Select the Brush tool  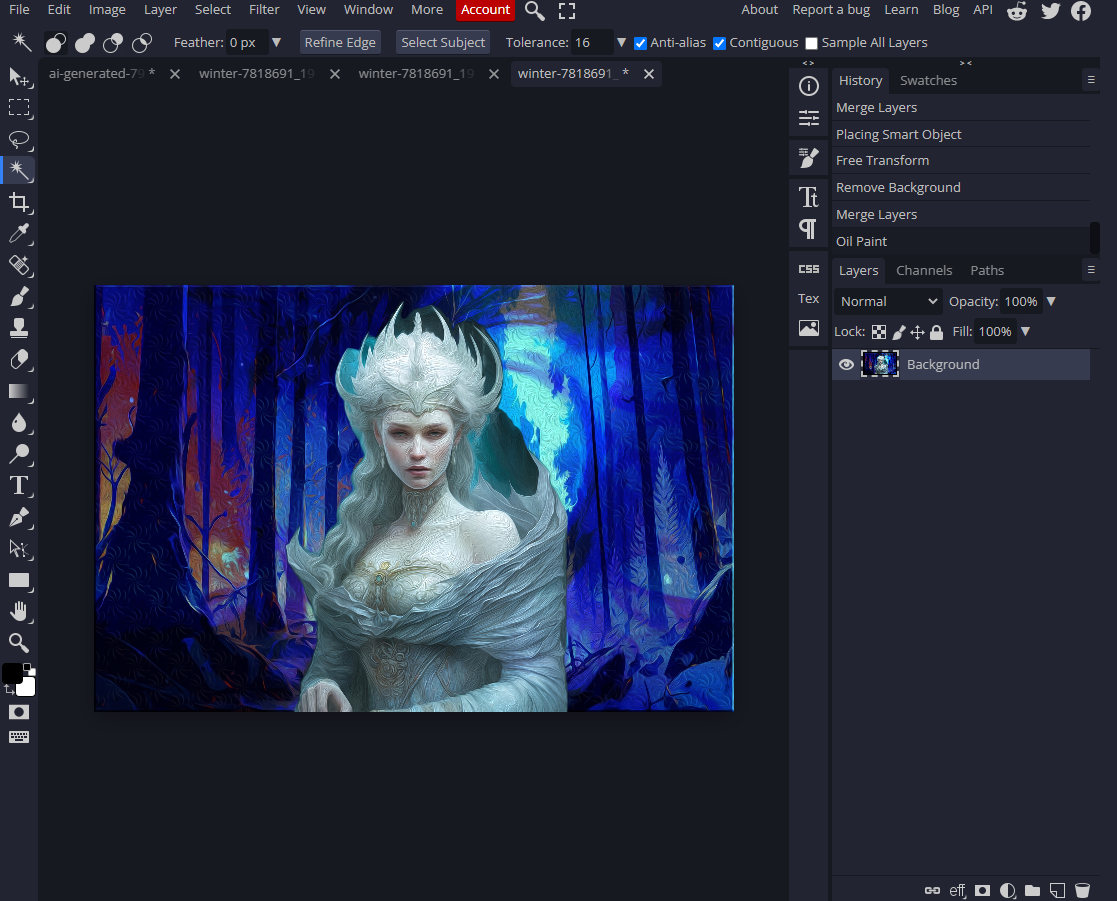pos(19,296)
